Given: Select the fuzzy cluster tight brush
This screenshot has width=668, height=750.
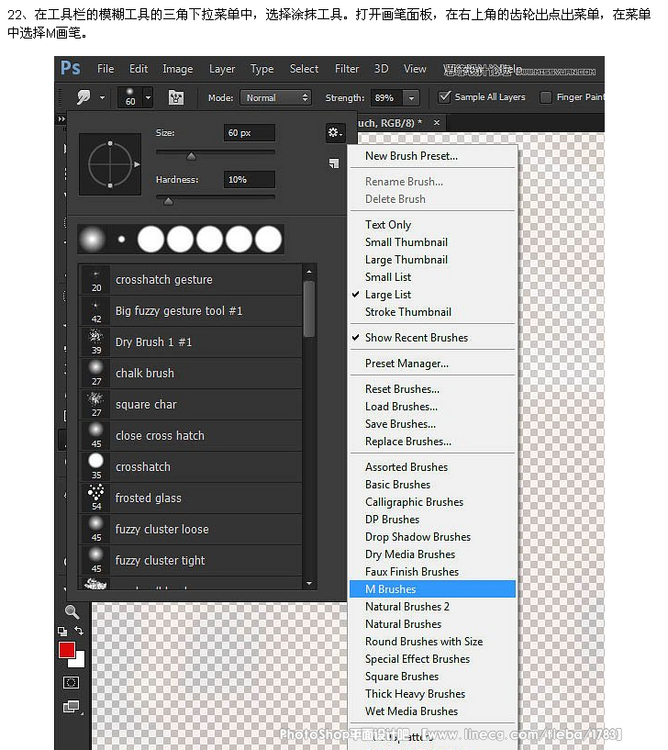Looking at the screenshot, I should [190, 560].
